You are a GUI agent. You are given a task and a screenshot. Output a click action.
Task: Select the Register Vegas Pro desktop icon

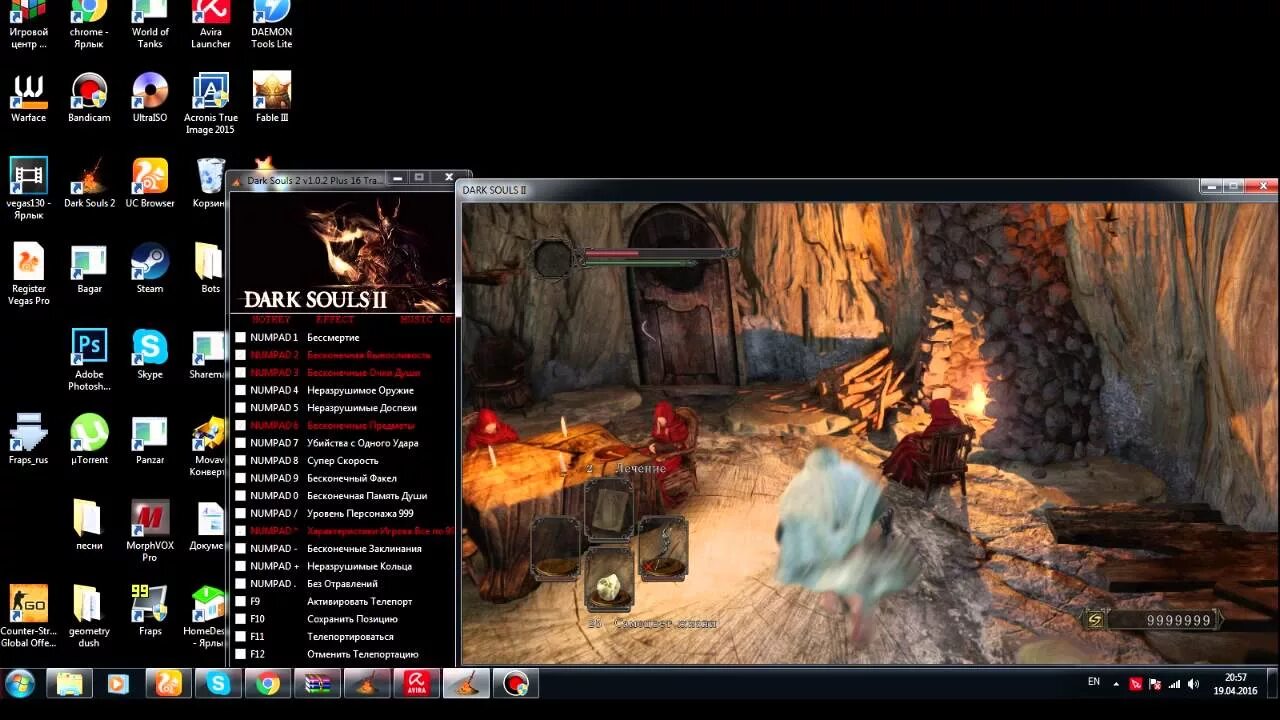(x=28, y=274)
